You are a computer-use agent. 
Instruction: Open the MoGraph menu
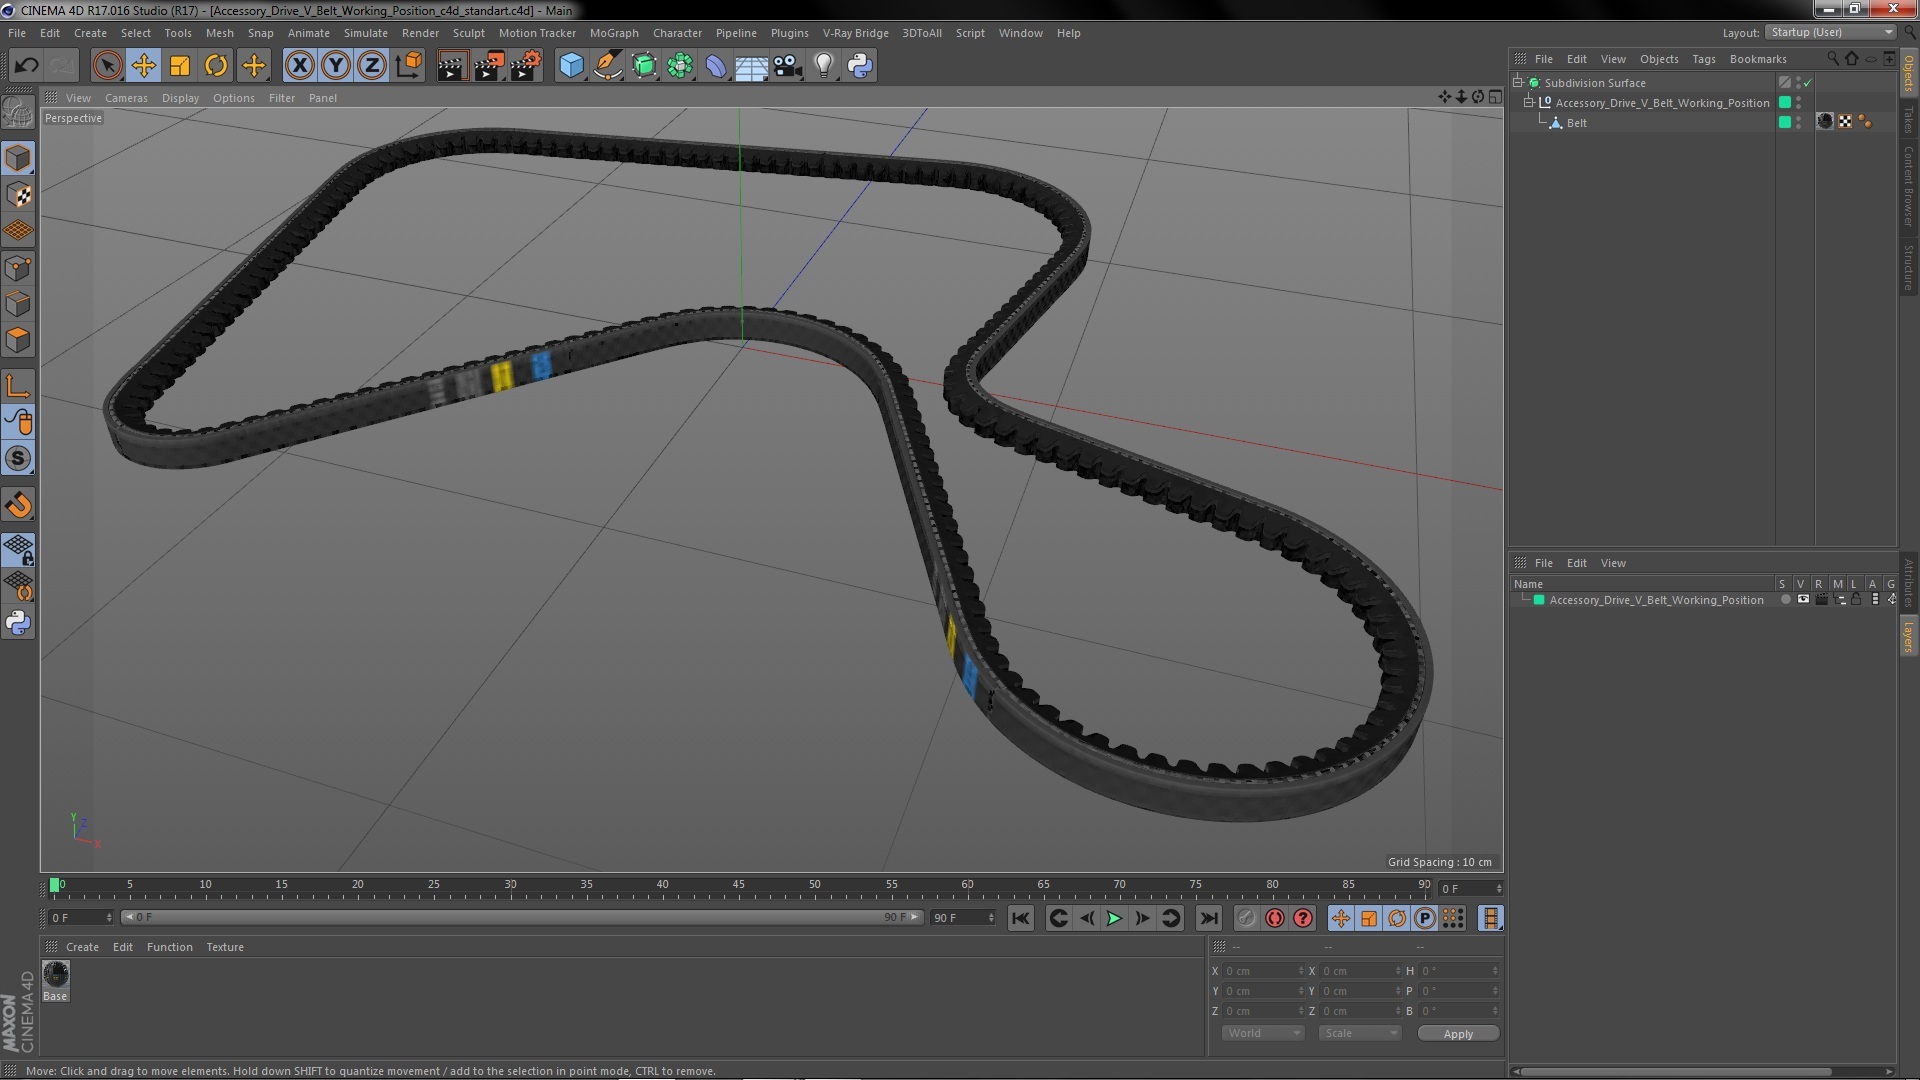click(x=613, y=33)
